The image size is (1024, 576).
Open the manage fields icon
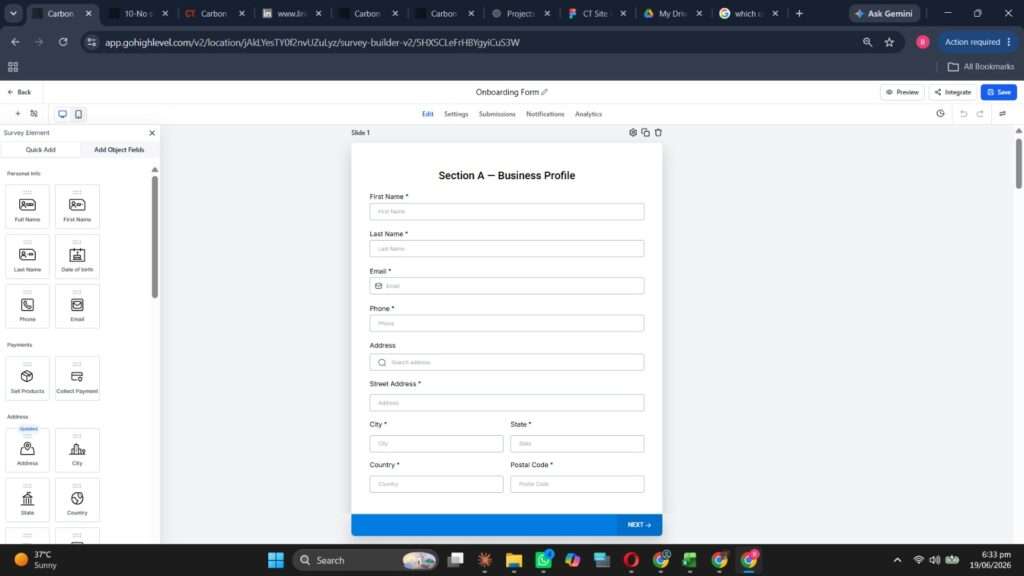point(34,114)
